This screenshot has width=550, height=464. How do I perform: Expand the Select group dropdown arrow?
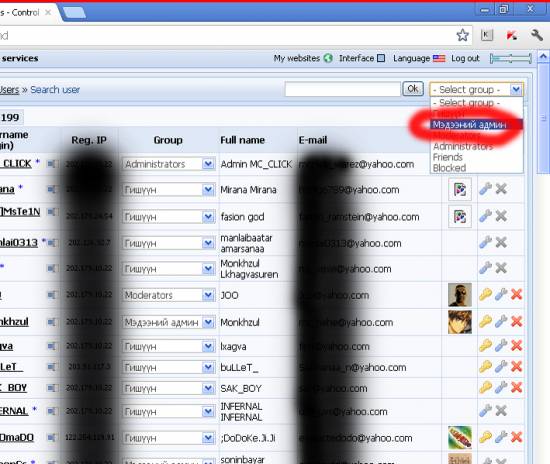click(516, 89)
